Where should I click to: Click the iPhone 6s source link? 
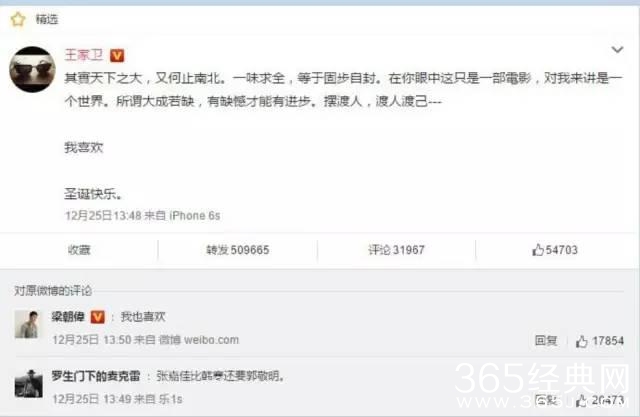pyautogui.click(x=195, y=215)
